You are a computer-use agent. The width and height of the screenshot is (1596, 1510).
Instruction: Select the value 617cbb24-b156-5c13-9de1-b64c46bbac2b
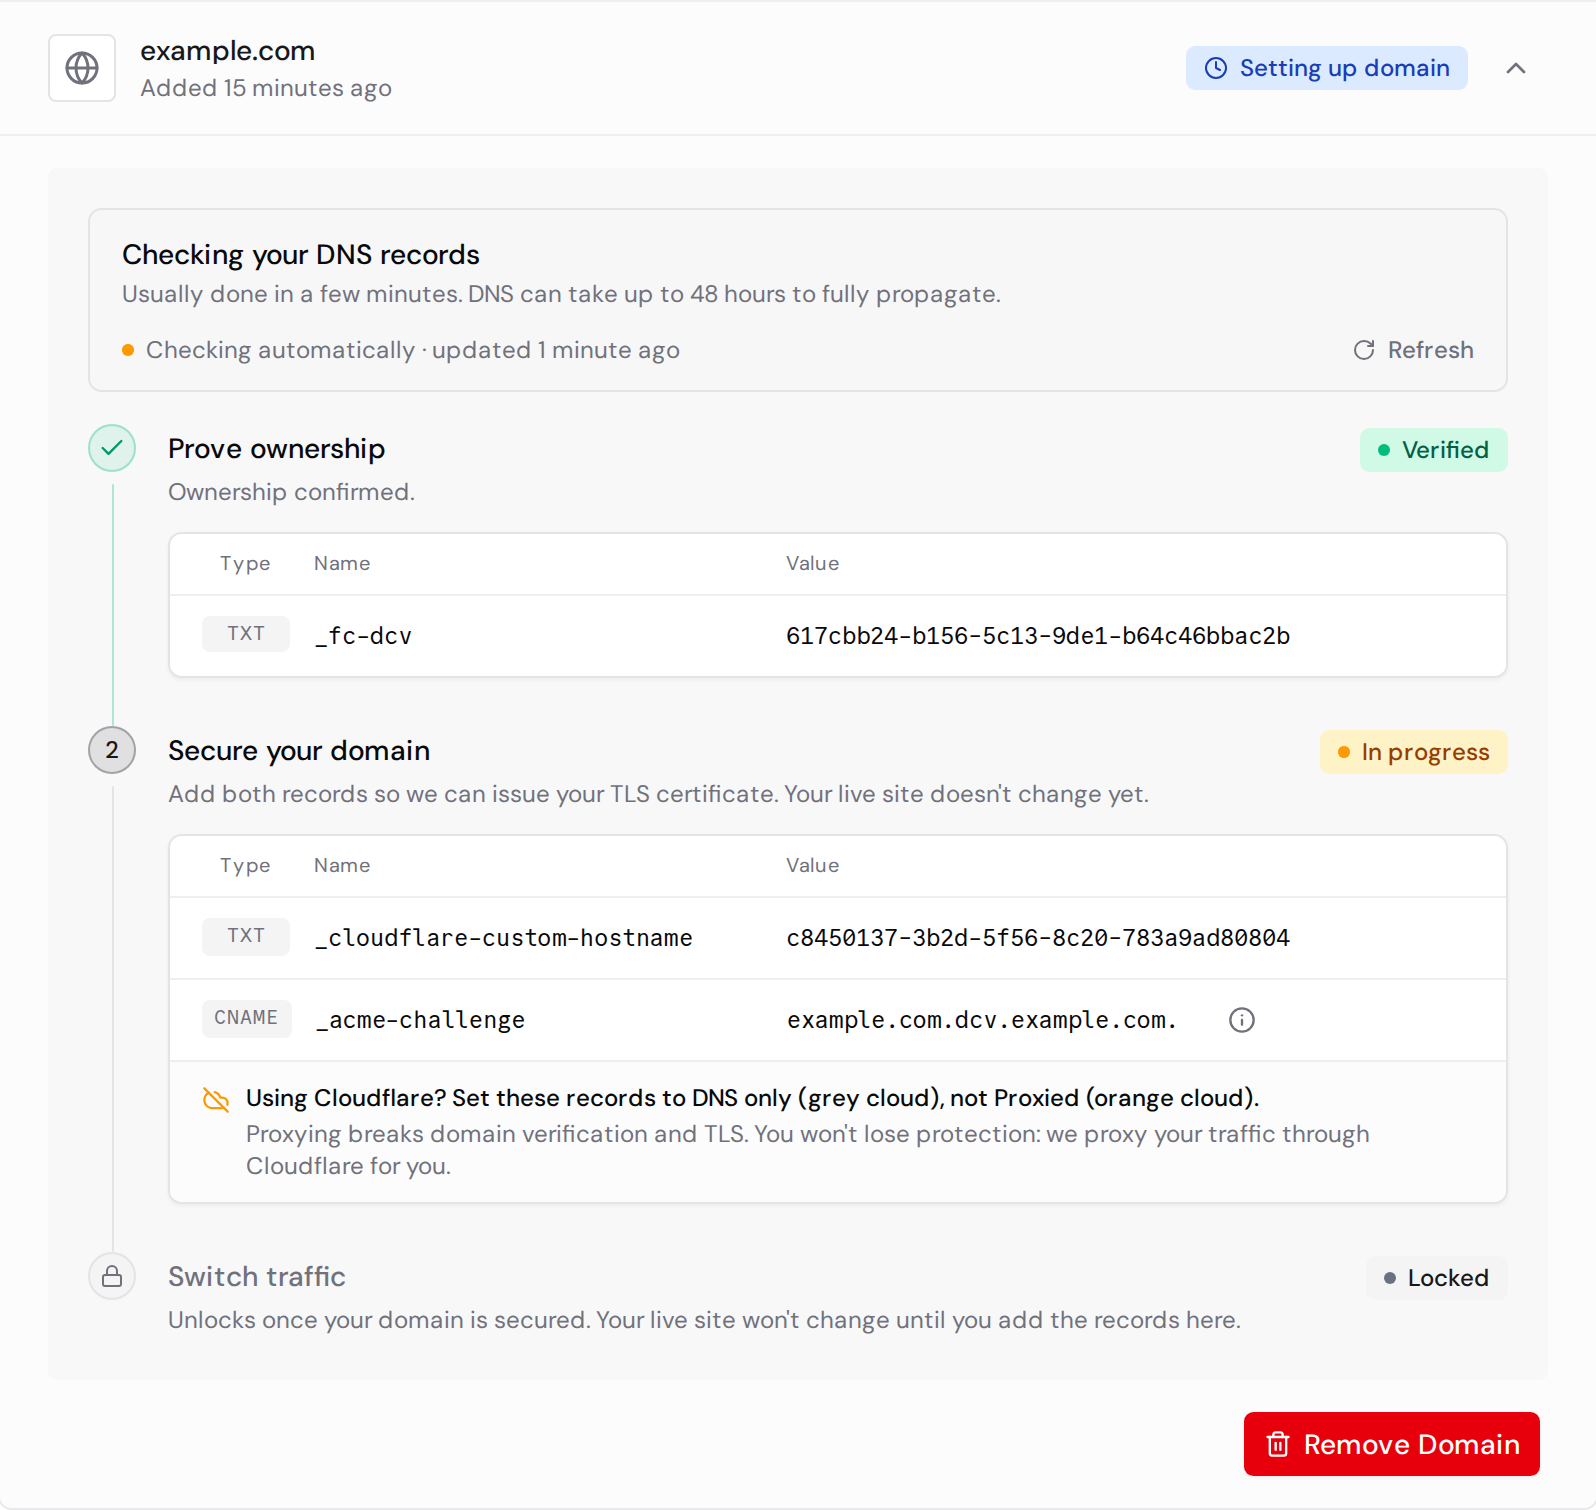(x=1037, y=636)
